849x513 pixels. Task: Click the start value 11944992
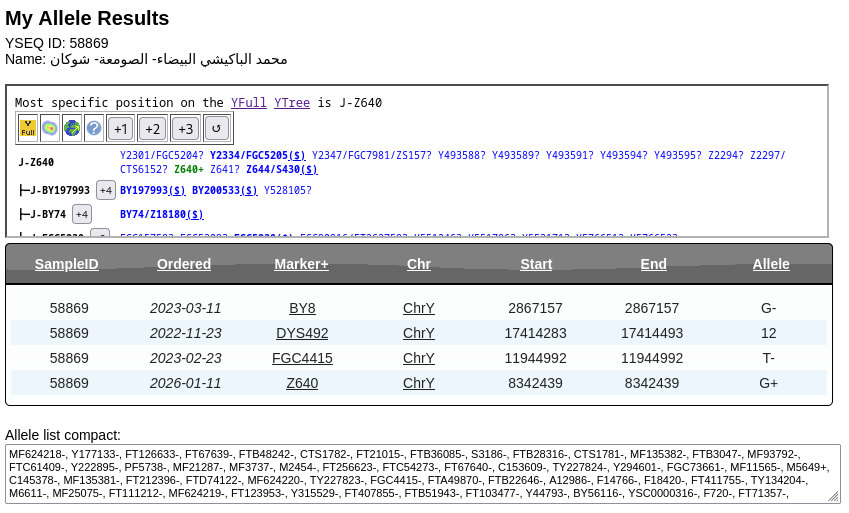coord(535,358)
